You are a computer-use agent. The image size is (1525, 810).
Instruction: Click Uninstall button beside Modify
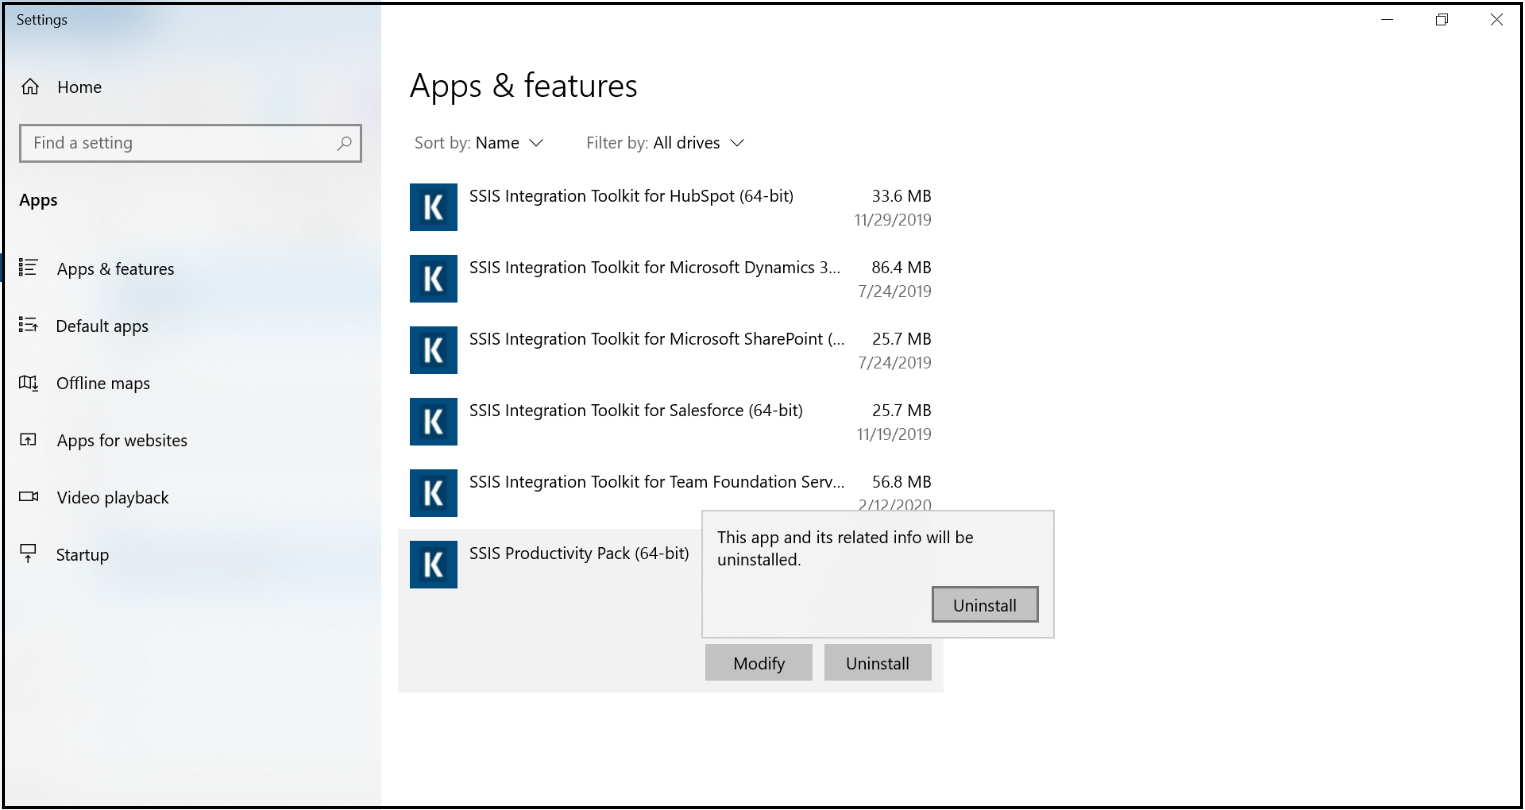pyautogui.click(x=878, y=663)
